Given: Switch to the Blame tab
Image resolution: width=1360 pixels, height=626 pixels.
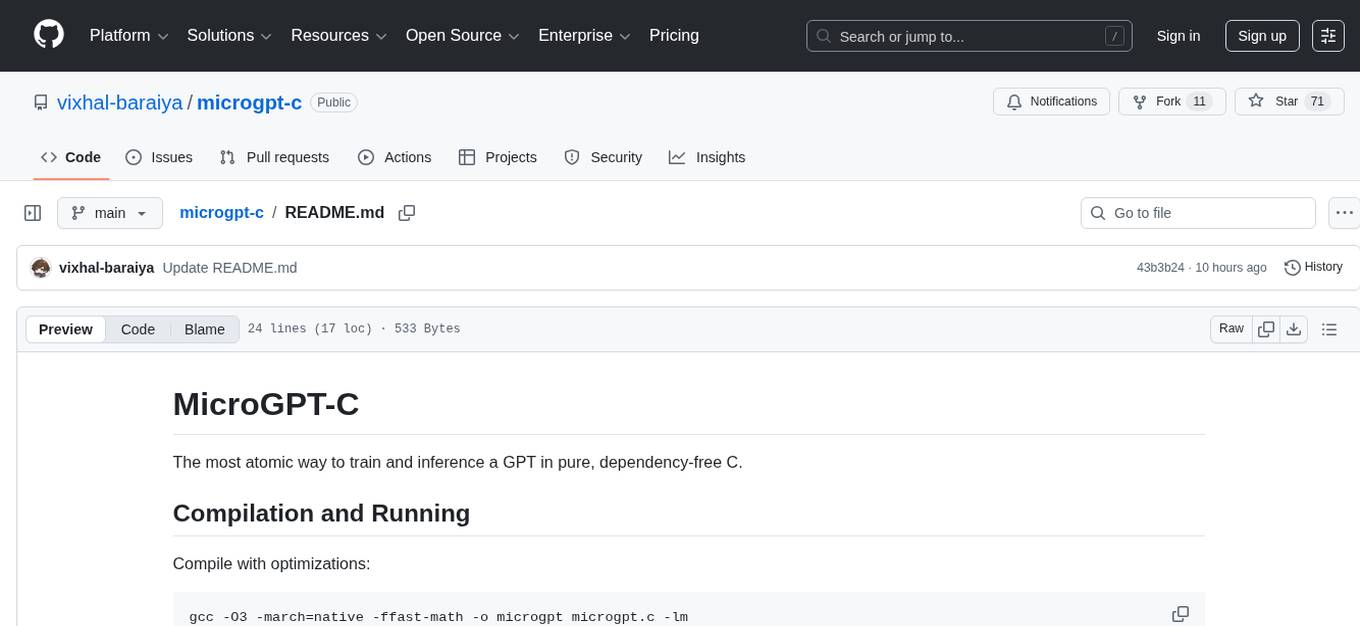Looking at the screenshot, I should pos(204,328).
